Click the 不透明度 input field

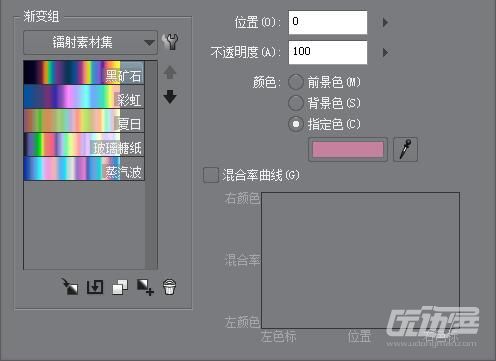point(328,52)
